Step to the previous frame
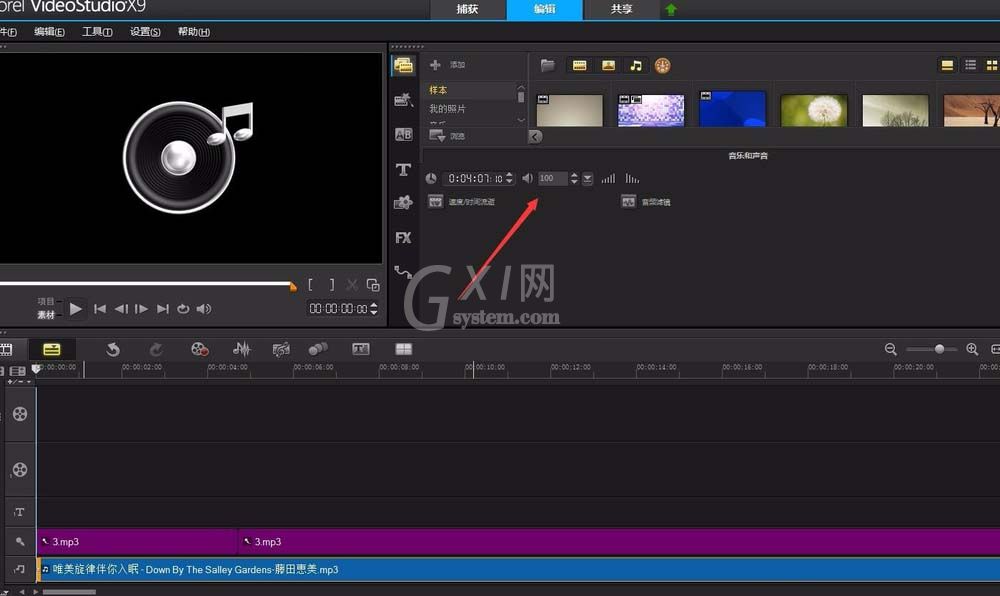1000x596 pixels. click(121, 309)
